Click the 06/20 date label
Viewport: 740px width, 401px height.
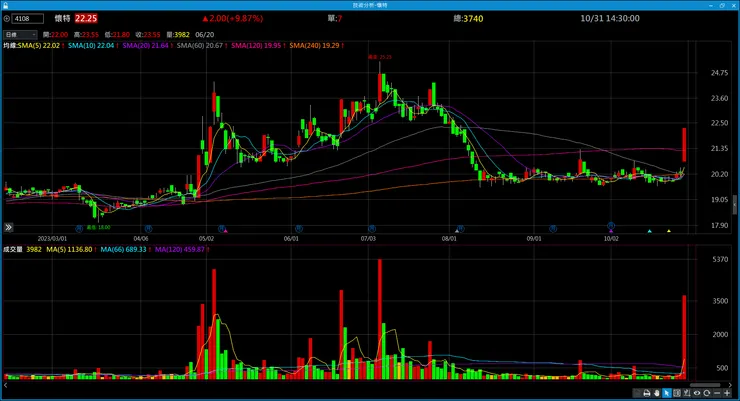coord(204,34)
